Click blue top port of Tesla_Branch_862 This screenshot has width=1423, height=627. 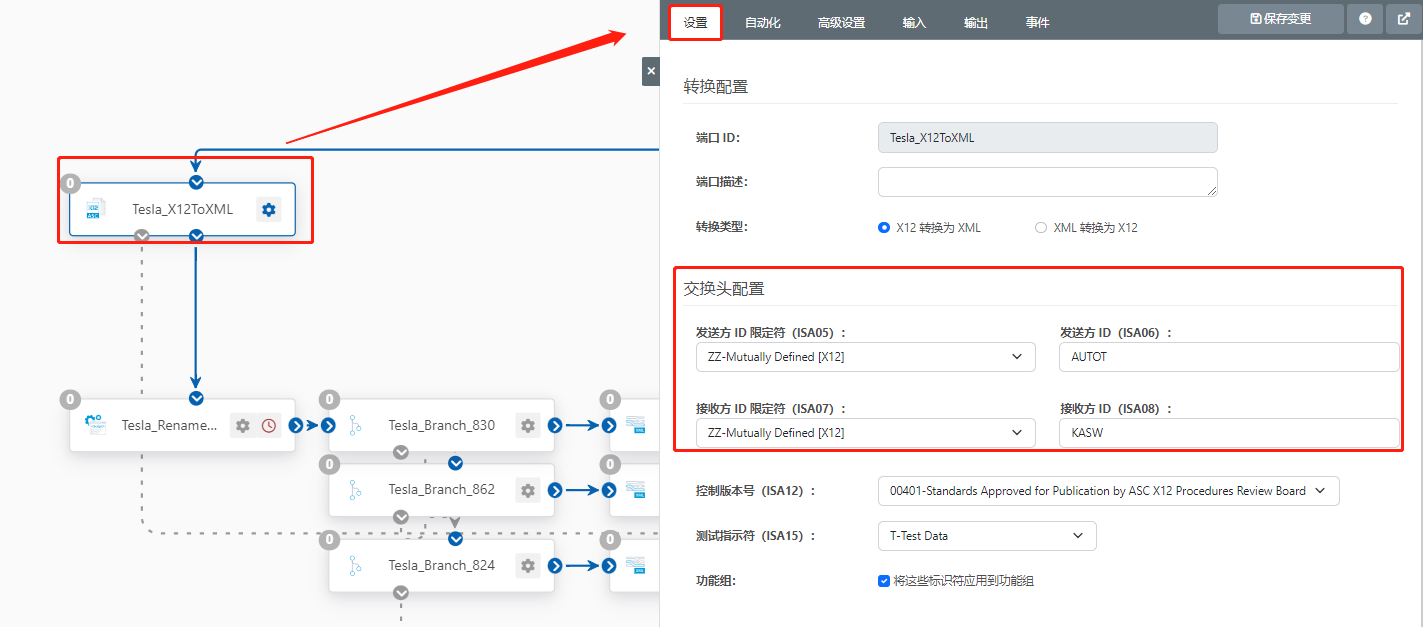(x=455, y=462)
